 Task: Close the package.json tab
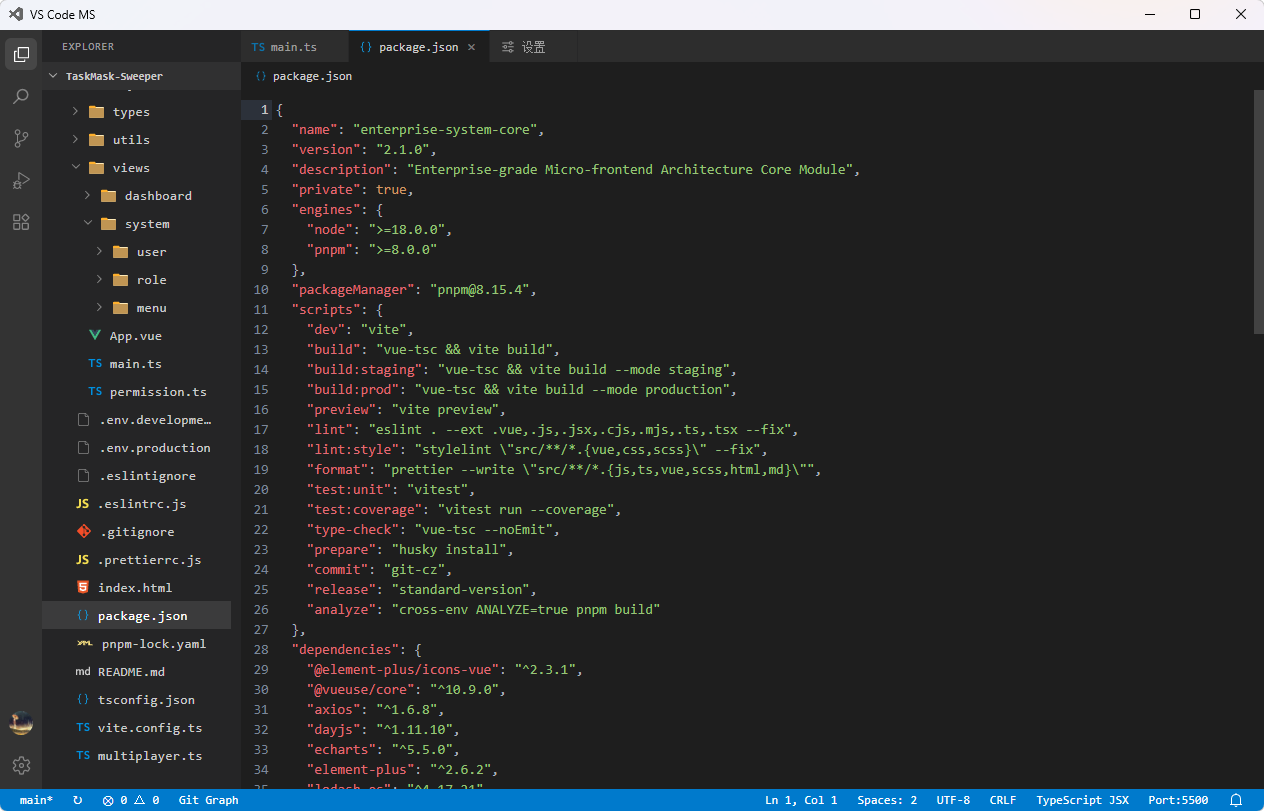[471, 47]
